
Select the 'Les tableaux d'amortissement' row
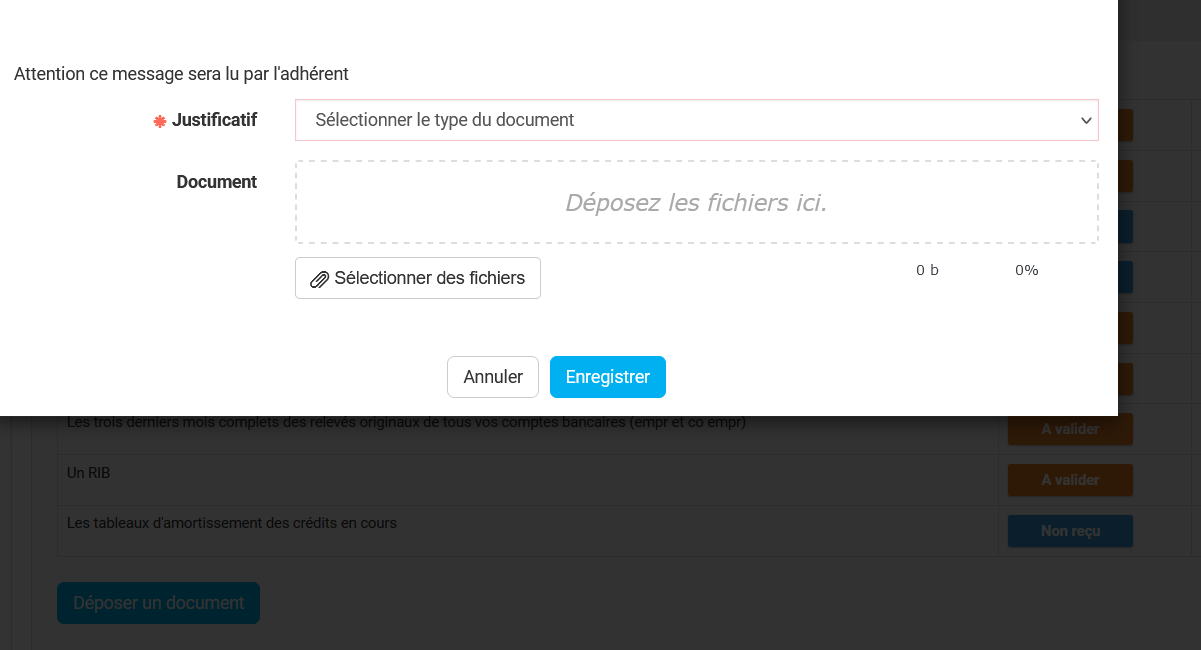click(x=232, y=523)
